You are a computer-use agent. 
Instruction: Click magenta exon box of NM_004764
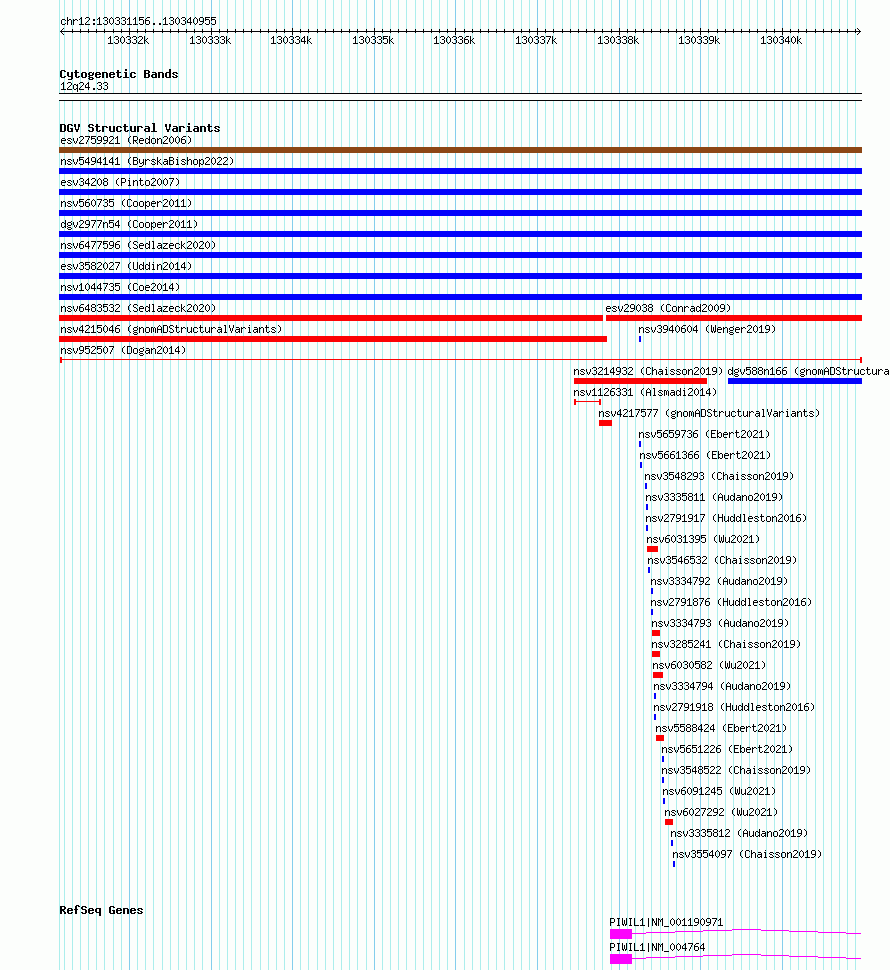click(x=621, y=959)
